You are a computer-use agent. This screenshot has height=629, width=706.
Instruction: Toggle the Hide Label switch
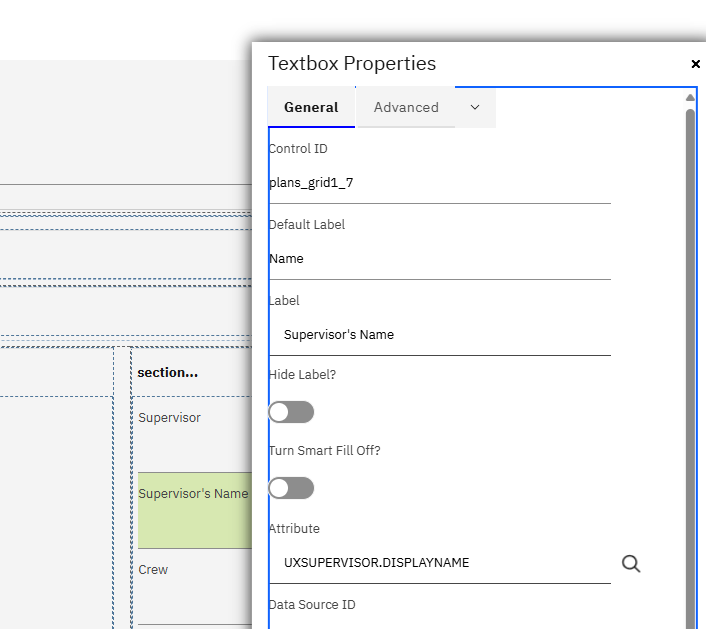[291, 412]
